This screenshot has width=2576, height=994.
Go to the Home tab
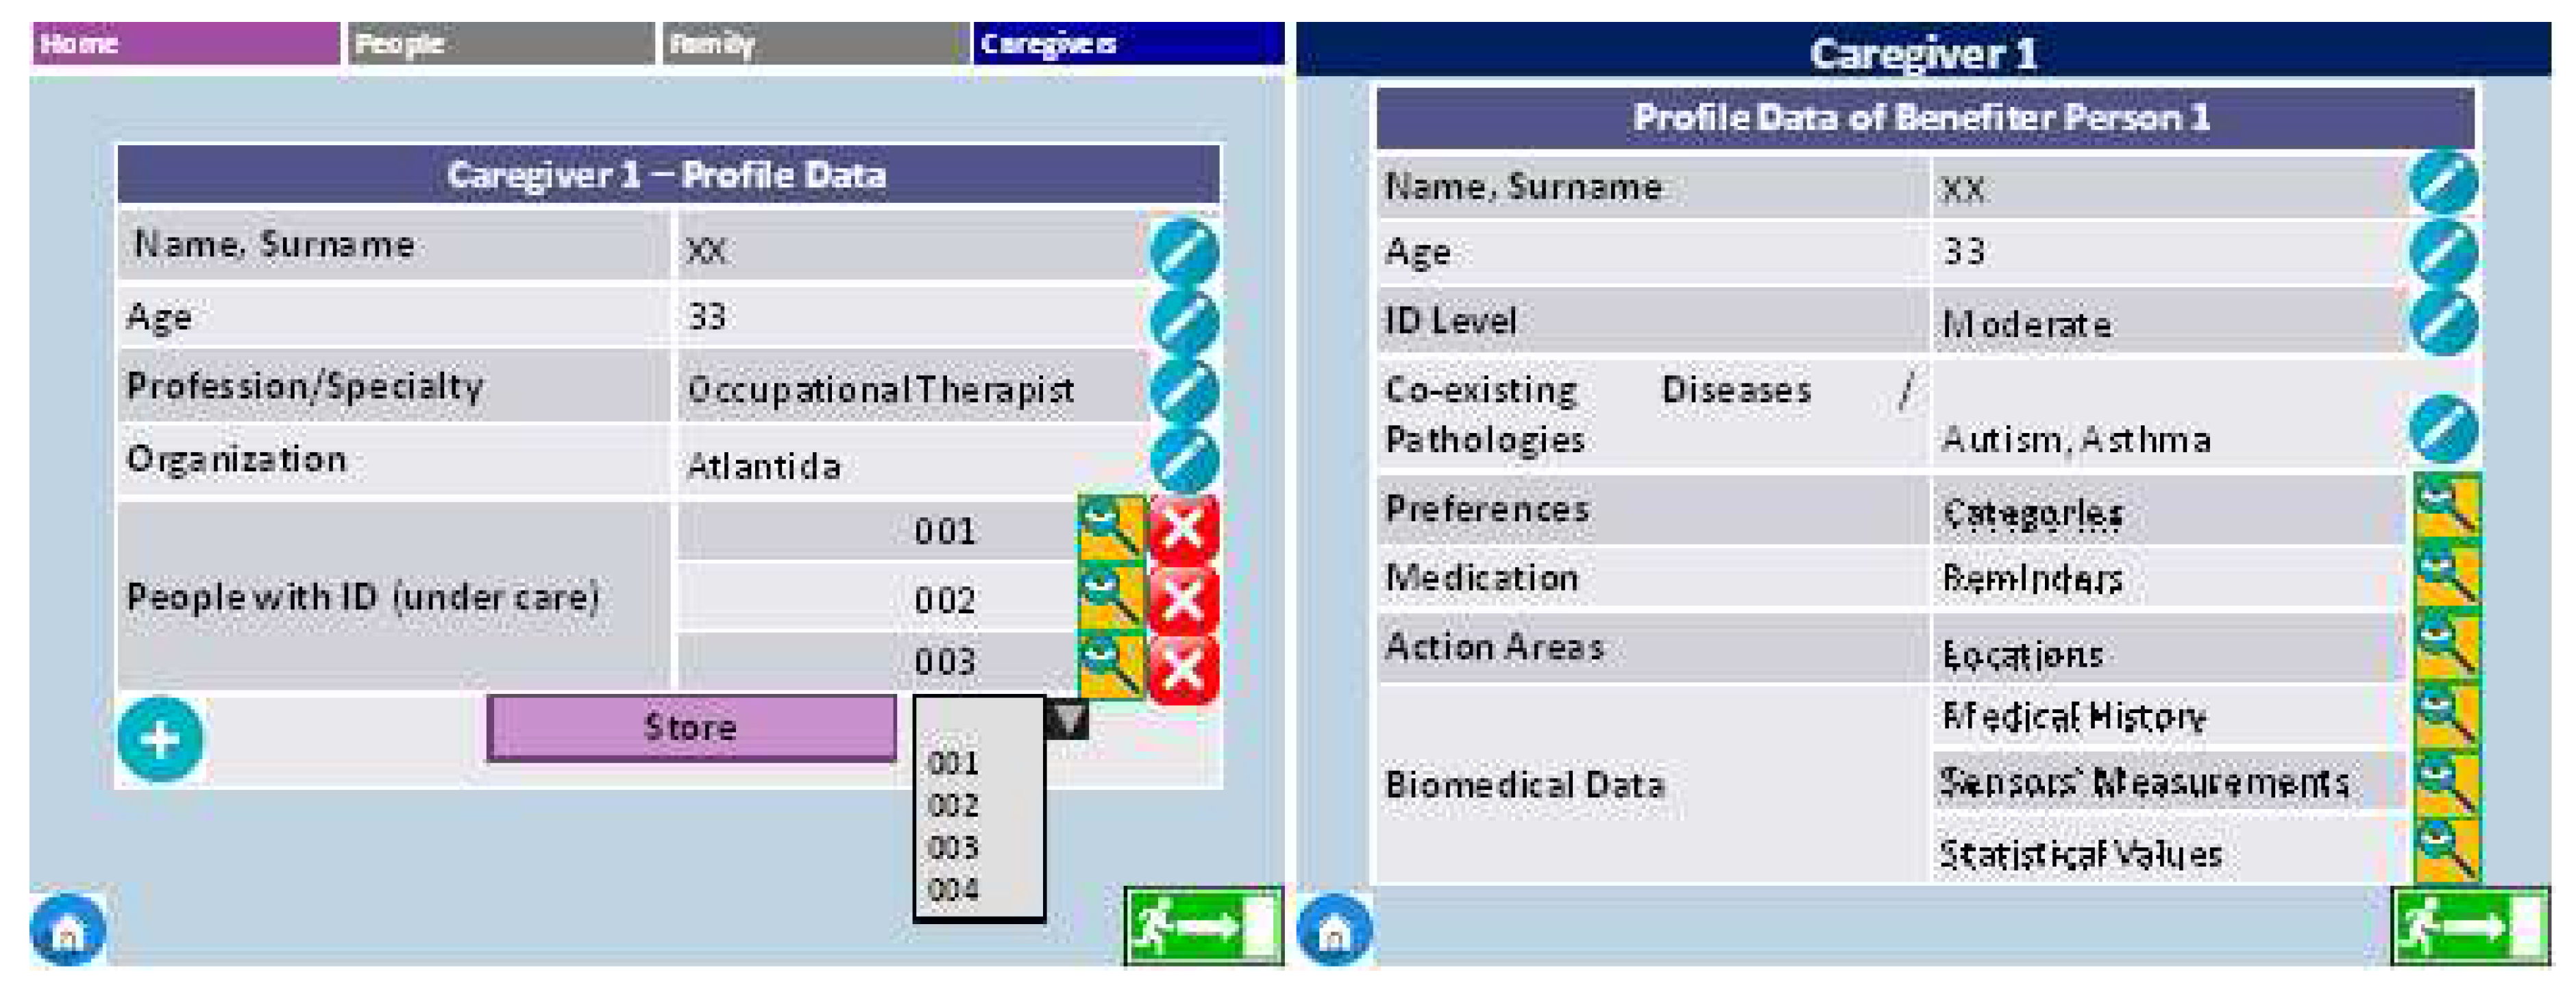point(186,44)
